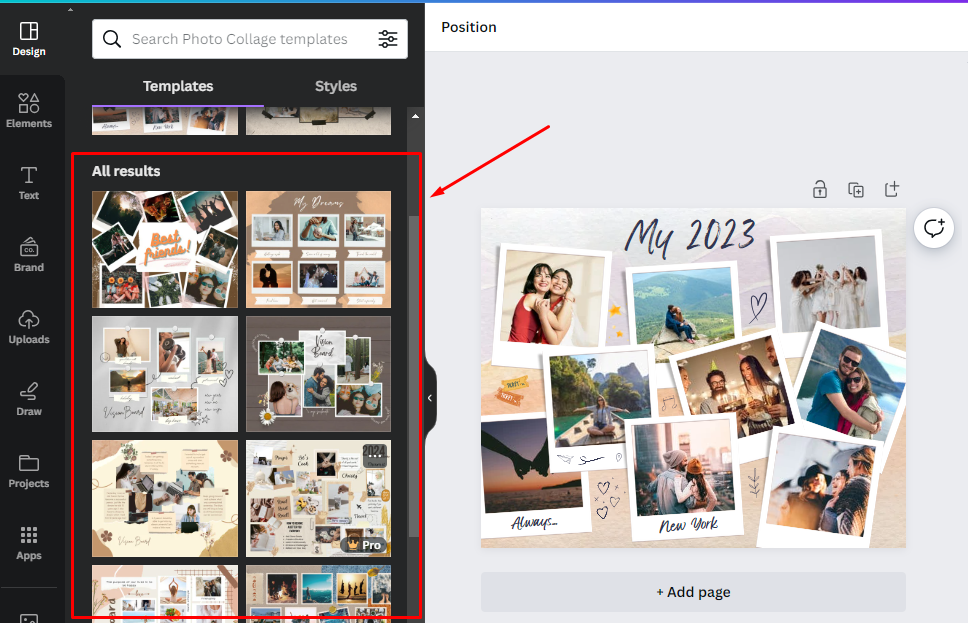Screen dimensions: 968x623
Task: Select the gray Vision Board template
Action: tap(165, 374)
